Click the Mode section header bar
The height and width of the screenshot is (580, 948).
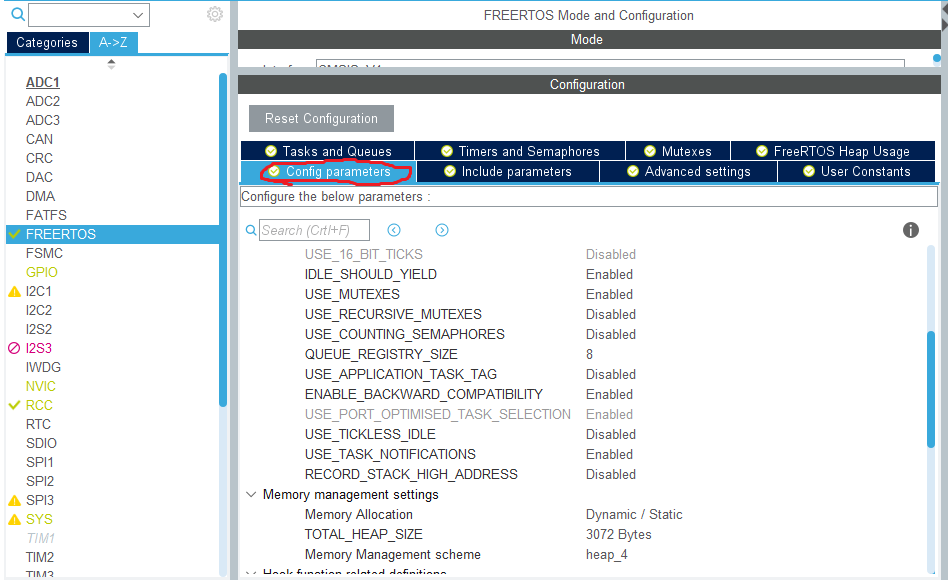click(x=589, y=39)
